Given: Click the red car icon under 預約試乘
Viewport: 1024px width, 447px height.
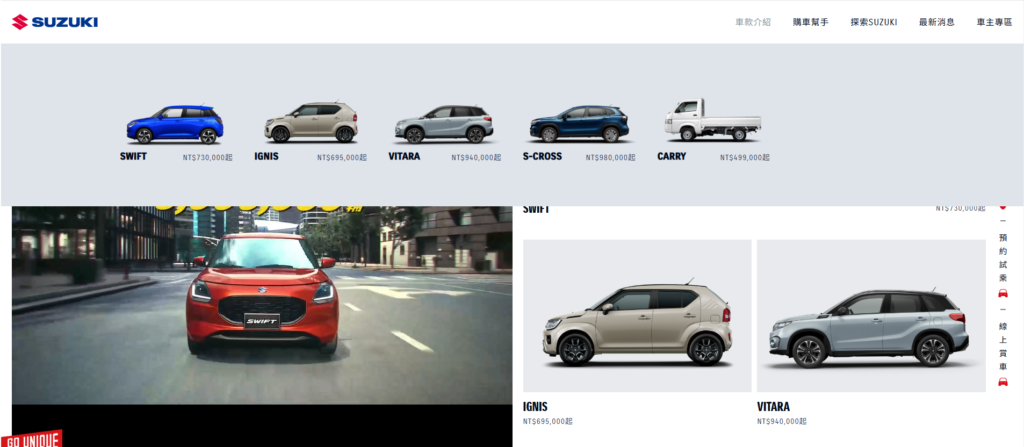Looking at the screenshot, I should (x=1003, y=293).
